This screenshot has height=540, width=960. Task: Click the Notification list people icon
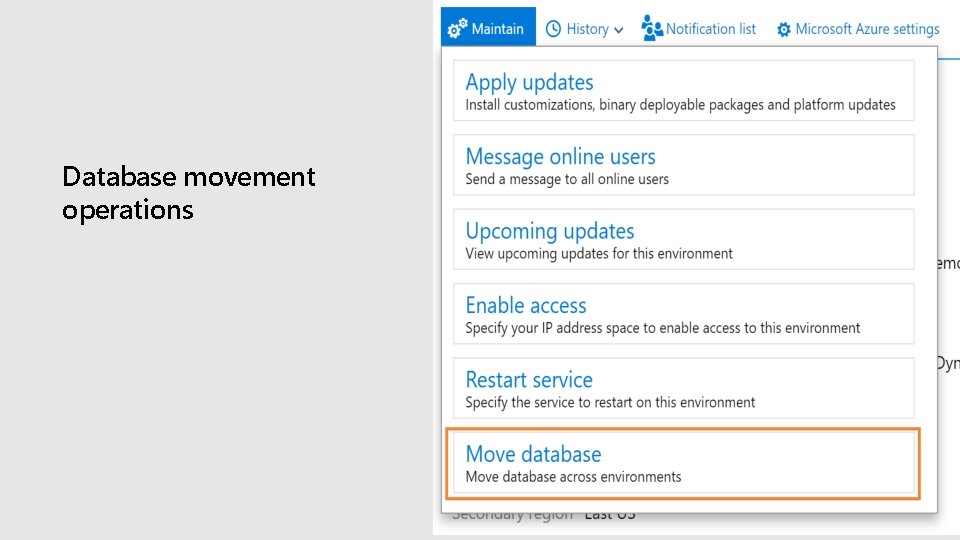click(x=652, y=28)
